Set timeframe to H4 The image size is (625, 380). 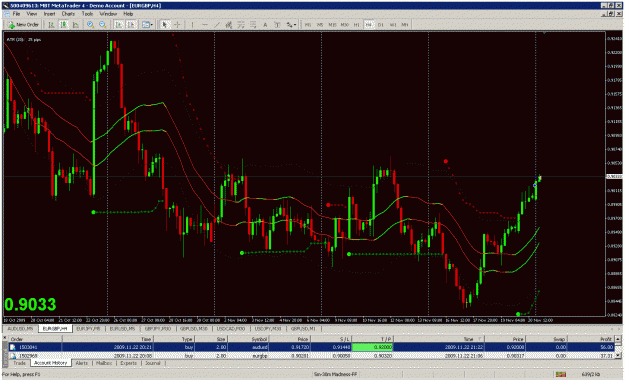click(x=369, y=25)
